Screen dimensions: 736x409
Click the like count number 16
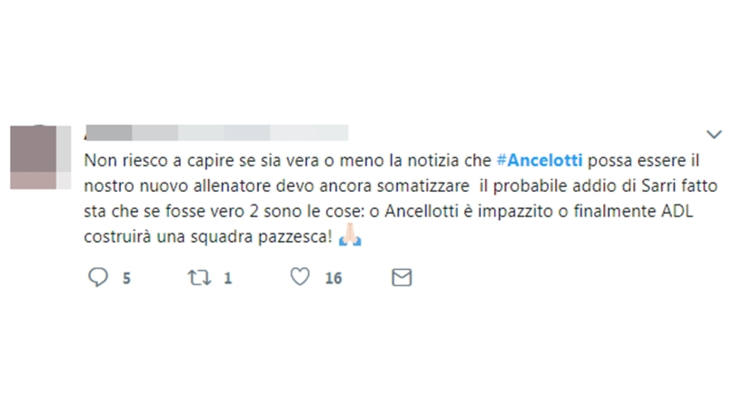(333, 278)
